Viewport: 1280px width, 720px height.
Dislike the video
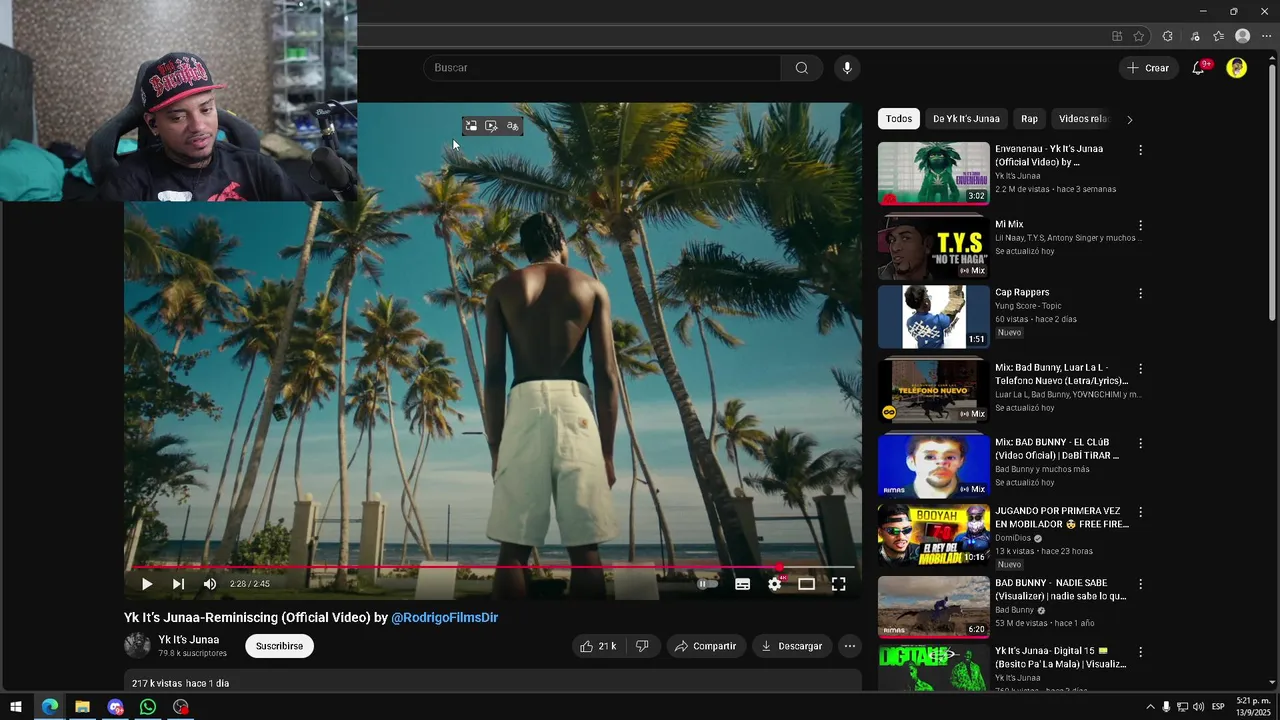tap(642, 646)
